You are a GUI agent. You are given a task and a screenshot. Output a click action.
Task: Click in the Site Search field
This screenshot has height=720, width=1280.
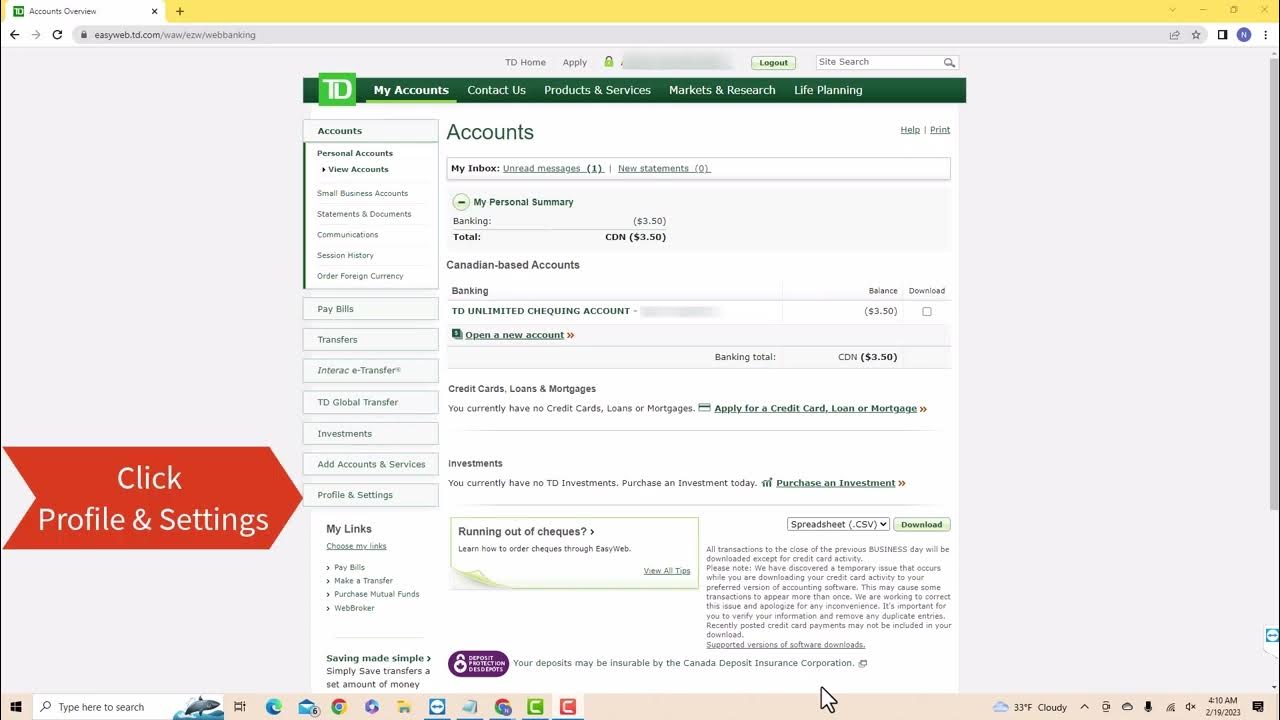(878, 62)
